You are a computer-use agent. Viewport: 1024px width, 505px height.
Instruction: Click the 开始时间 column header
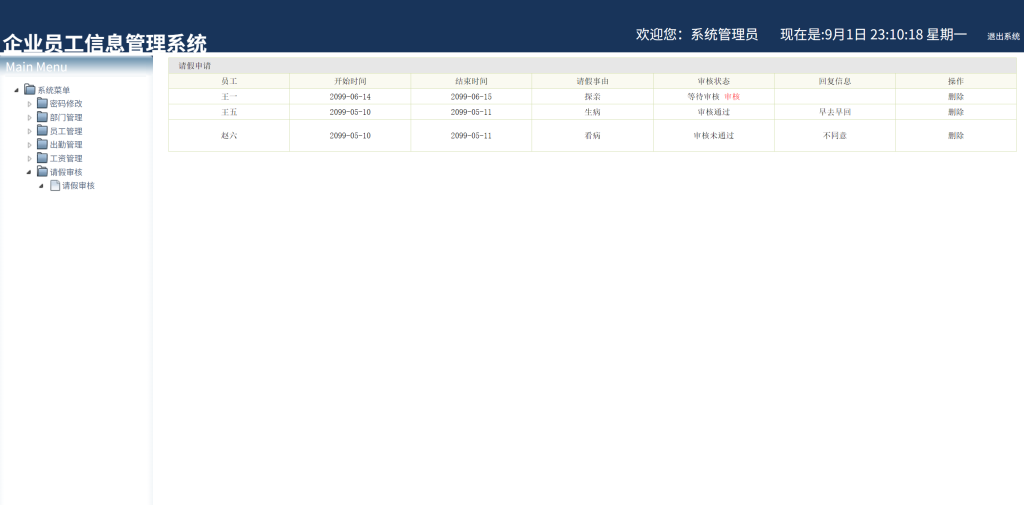click(x=350, y=81)
